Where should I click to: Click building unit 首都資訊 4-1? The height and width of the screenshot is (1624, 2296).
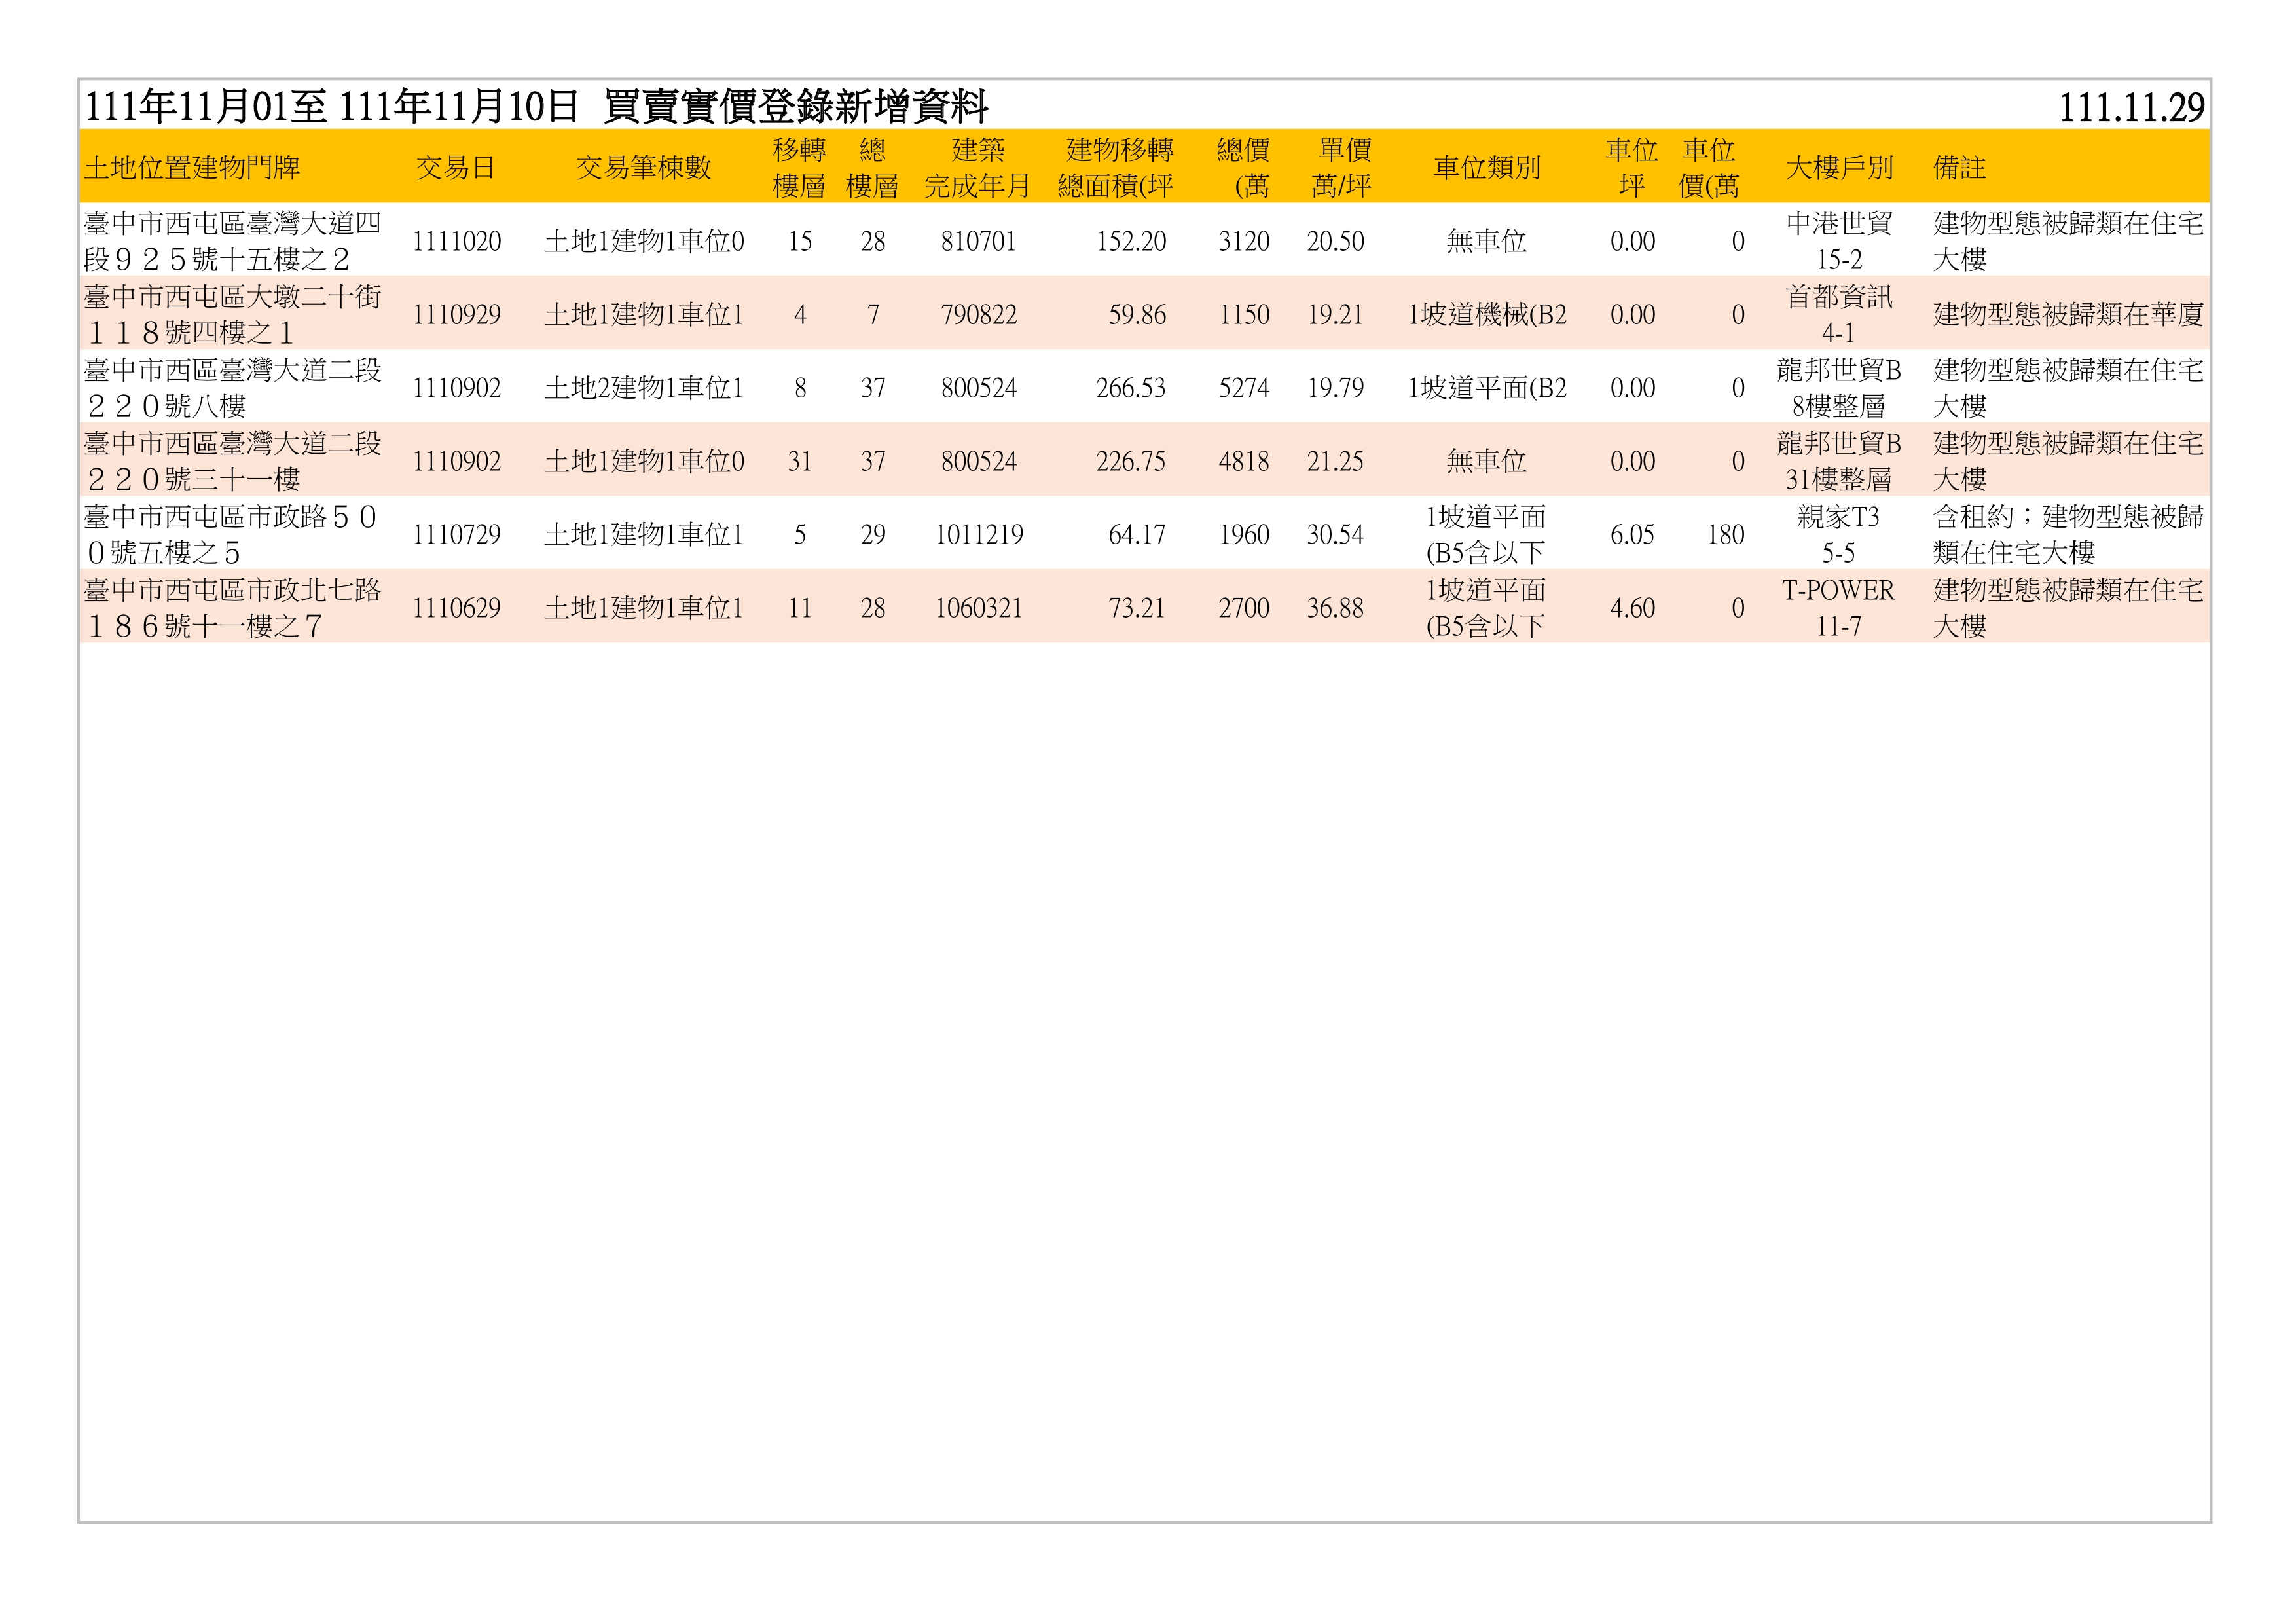coord(1839,314)
